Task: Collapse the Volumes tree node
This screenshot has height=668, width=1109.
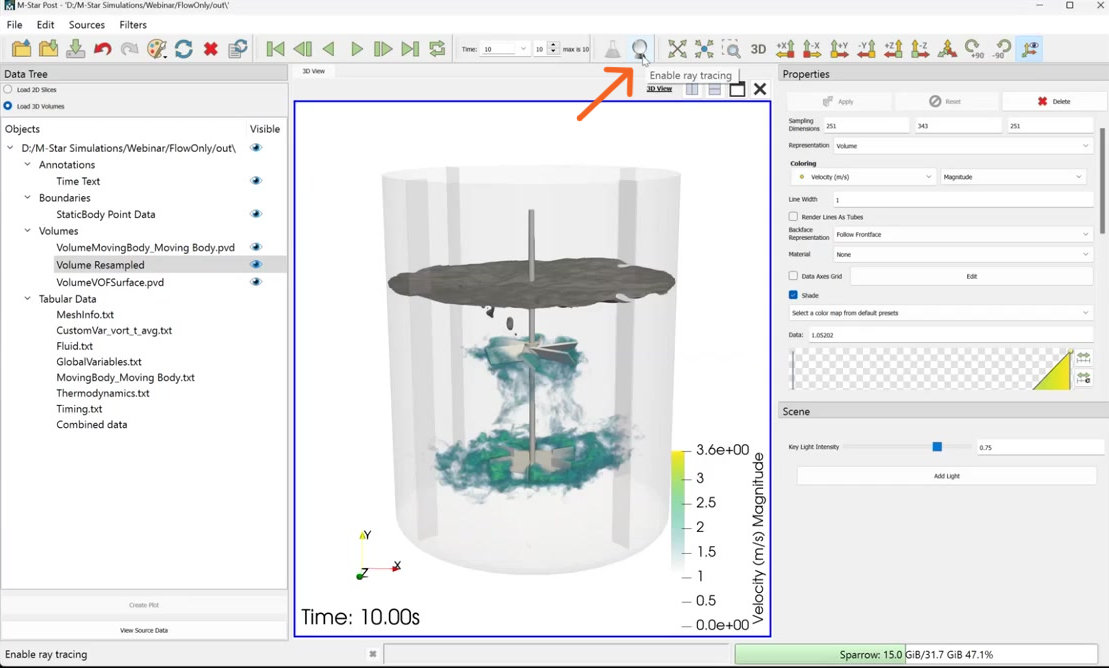Action: (28, 231)
